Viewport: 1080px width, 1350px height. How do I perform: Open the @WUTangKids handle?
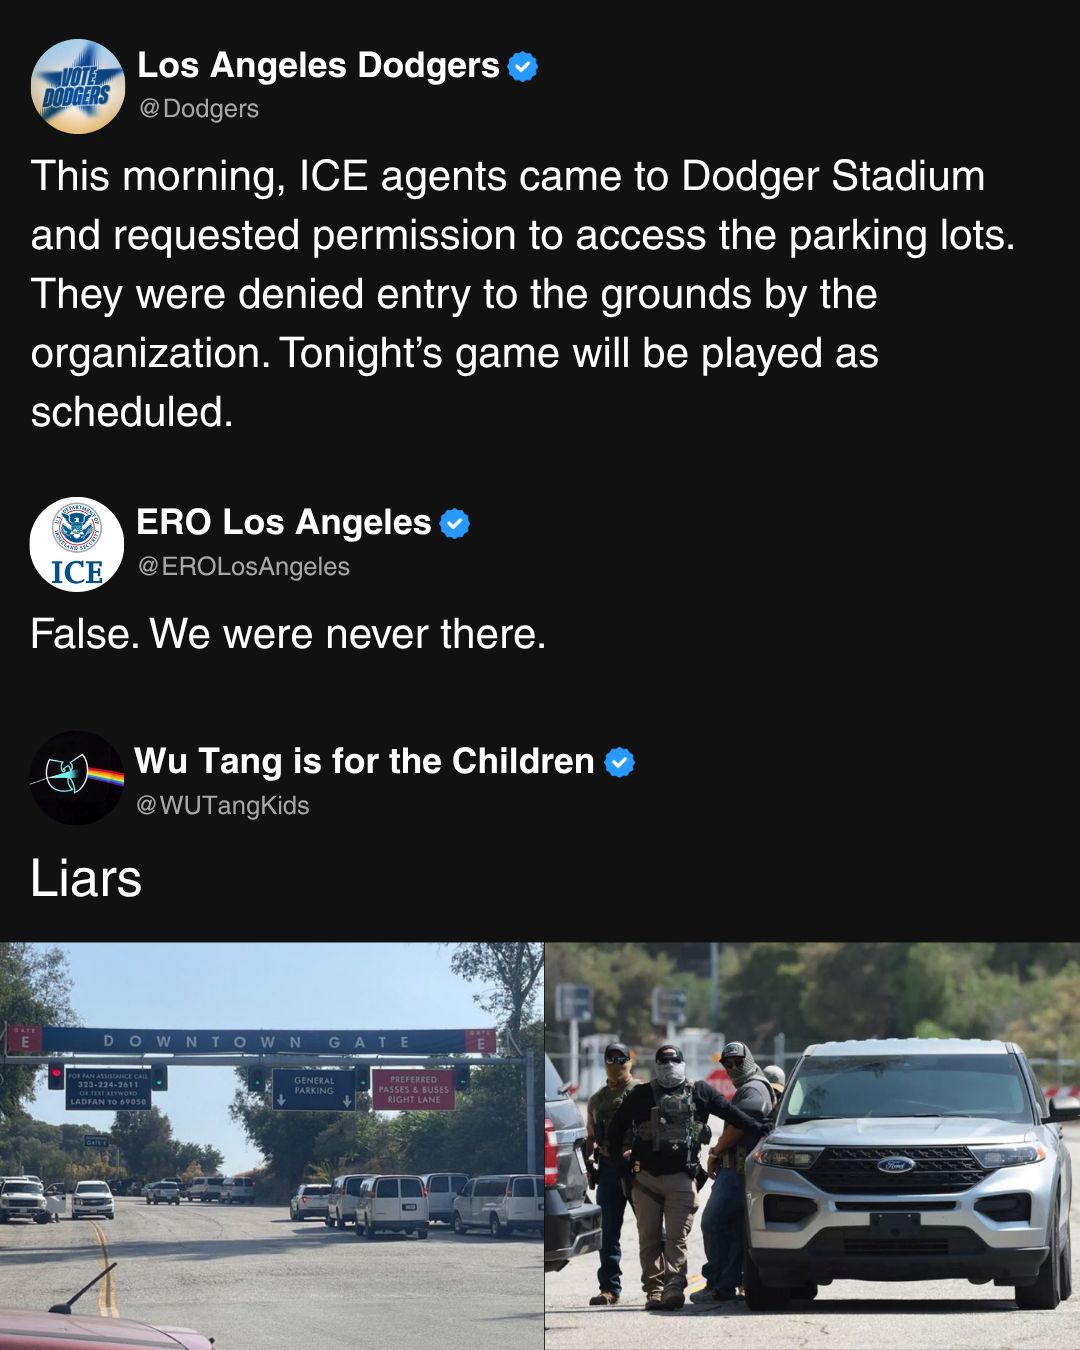coord(222,805)
